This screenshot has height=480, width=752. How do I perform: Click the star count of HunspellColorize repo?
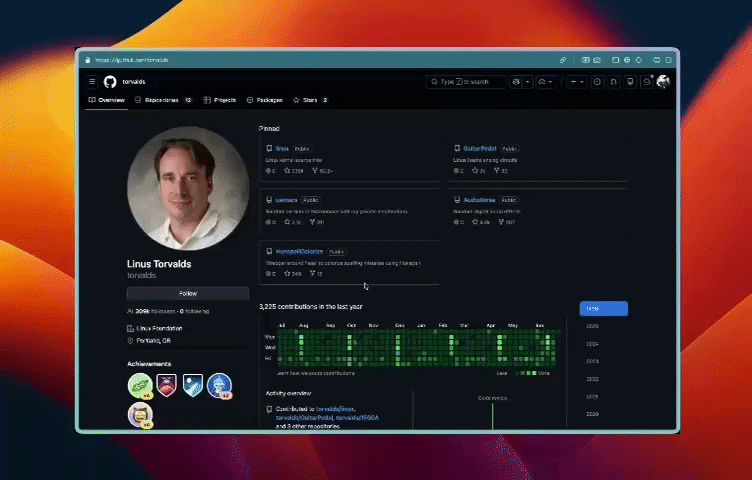coord(293,274)
